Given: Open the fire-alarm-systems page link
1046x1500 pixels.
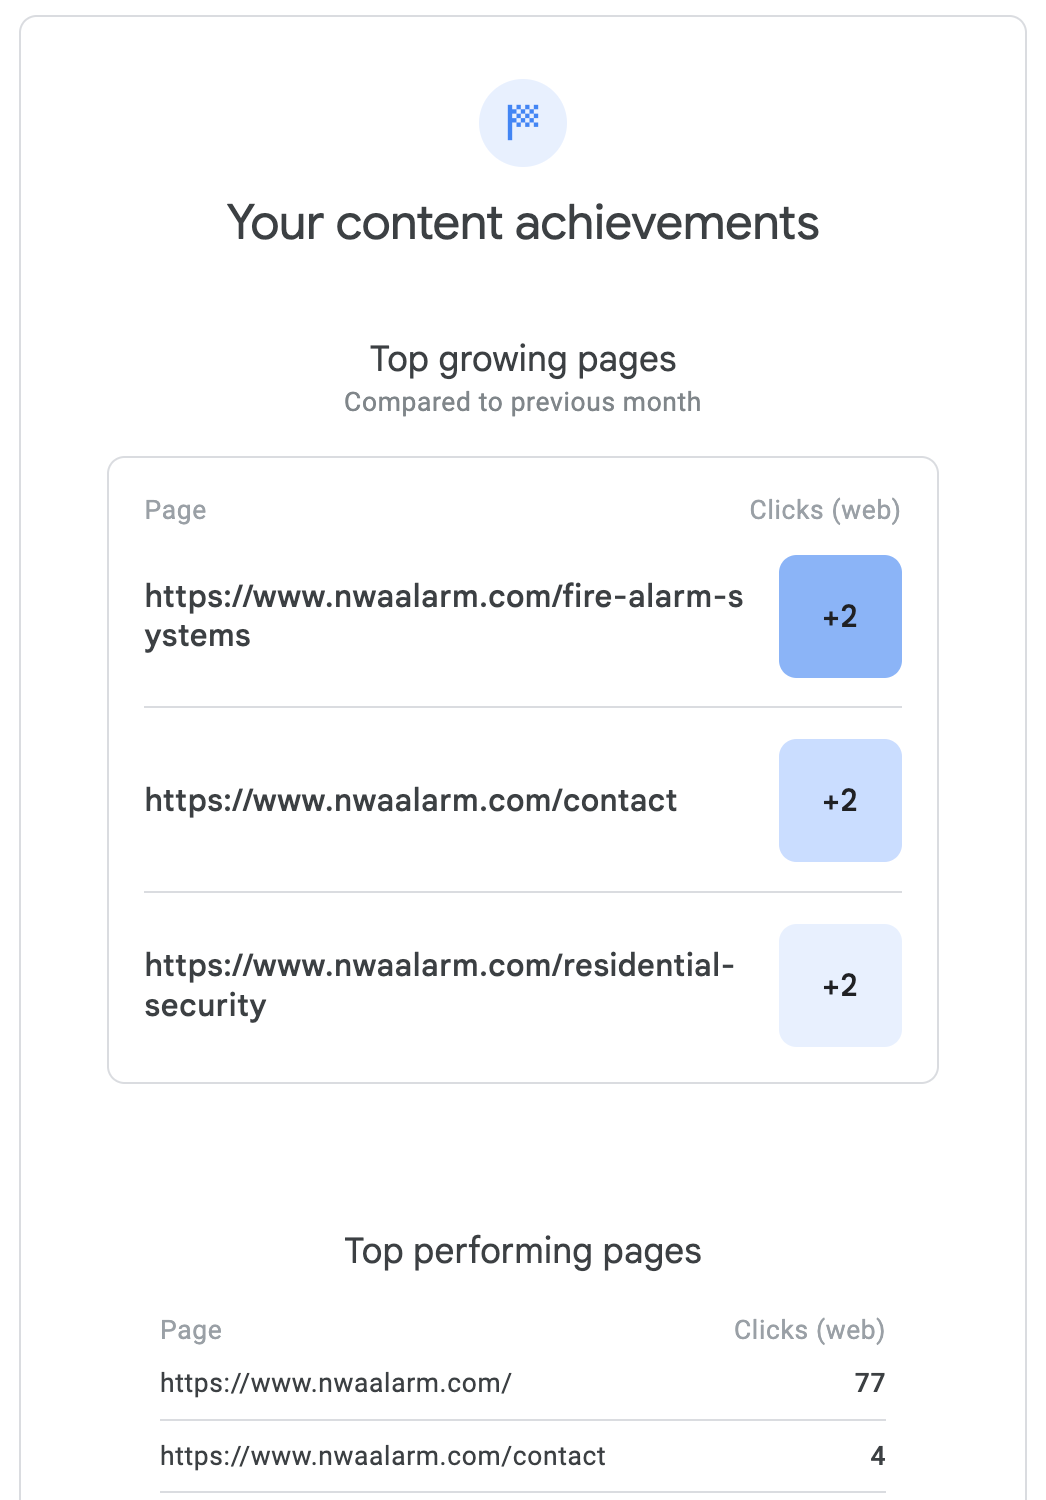Looking at the screenshot, I should pyautogui.click(x=443, y=615).
